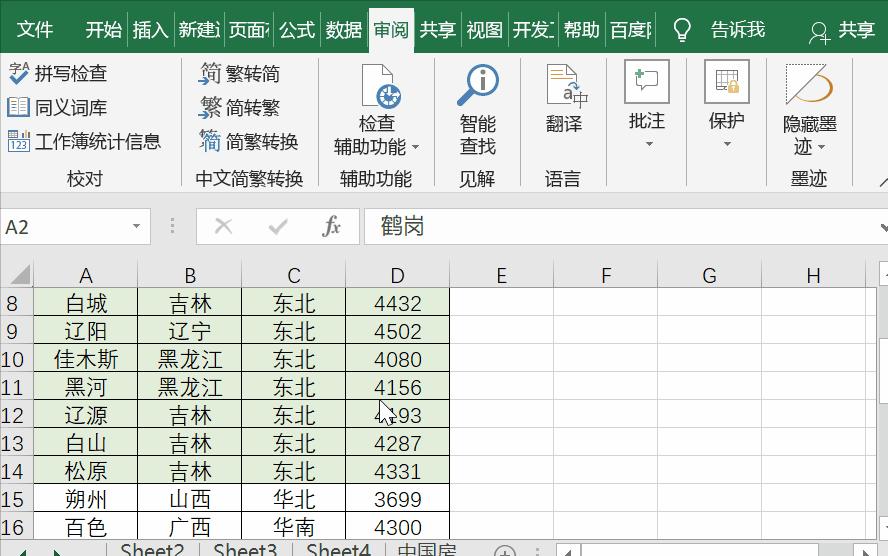The image size is (888, 556).
Task: Click the 检查辅助功能 accessibility icon
Action: (x=383, y=86)
